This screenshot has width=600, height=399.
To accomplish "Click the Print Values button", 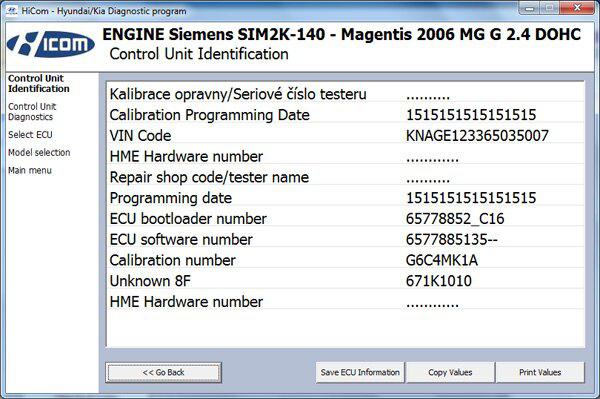I will point(540,373).
